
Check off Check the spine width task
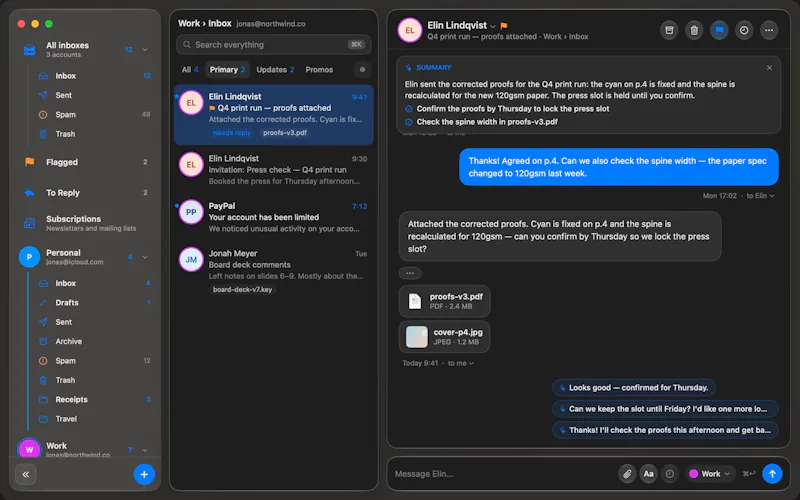(x=409, y=122)
